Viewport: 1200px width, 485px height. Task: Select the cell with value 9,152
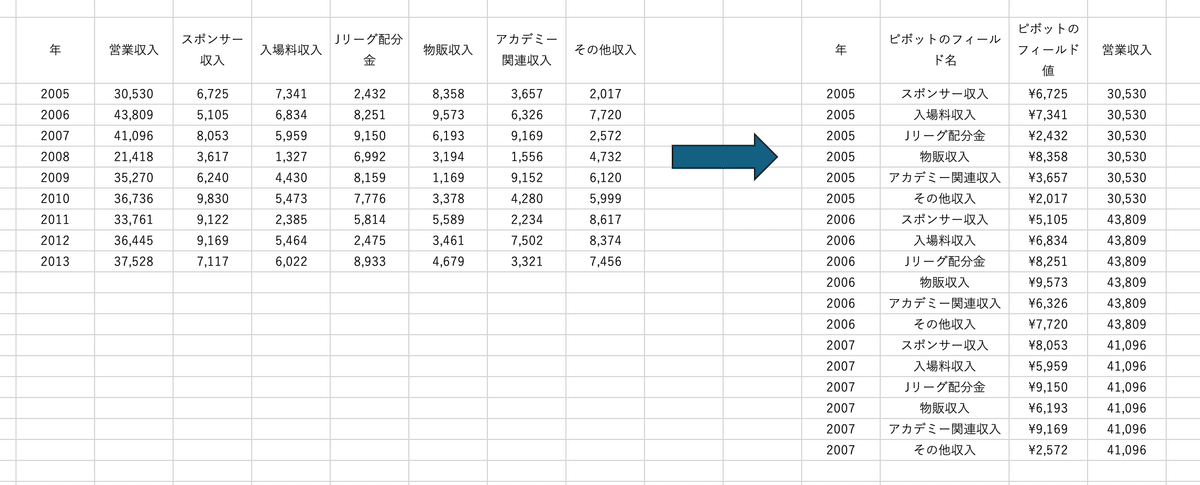(526, 177)
